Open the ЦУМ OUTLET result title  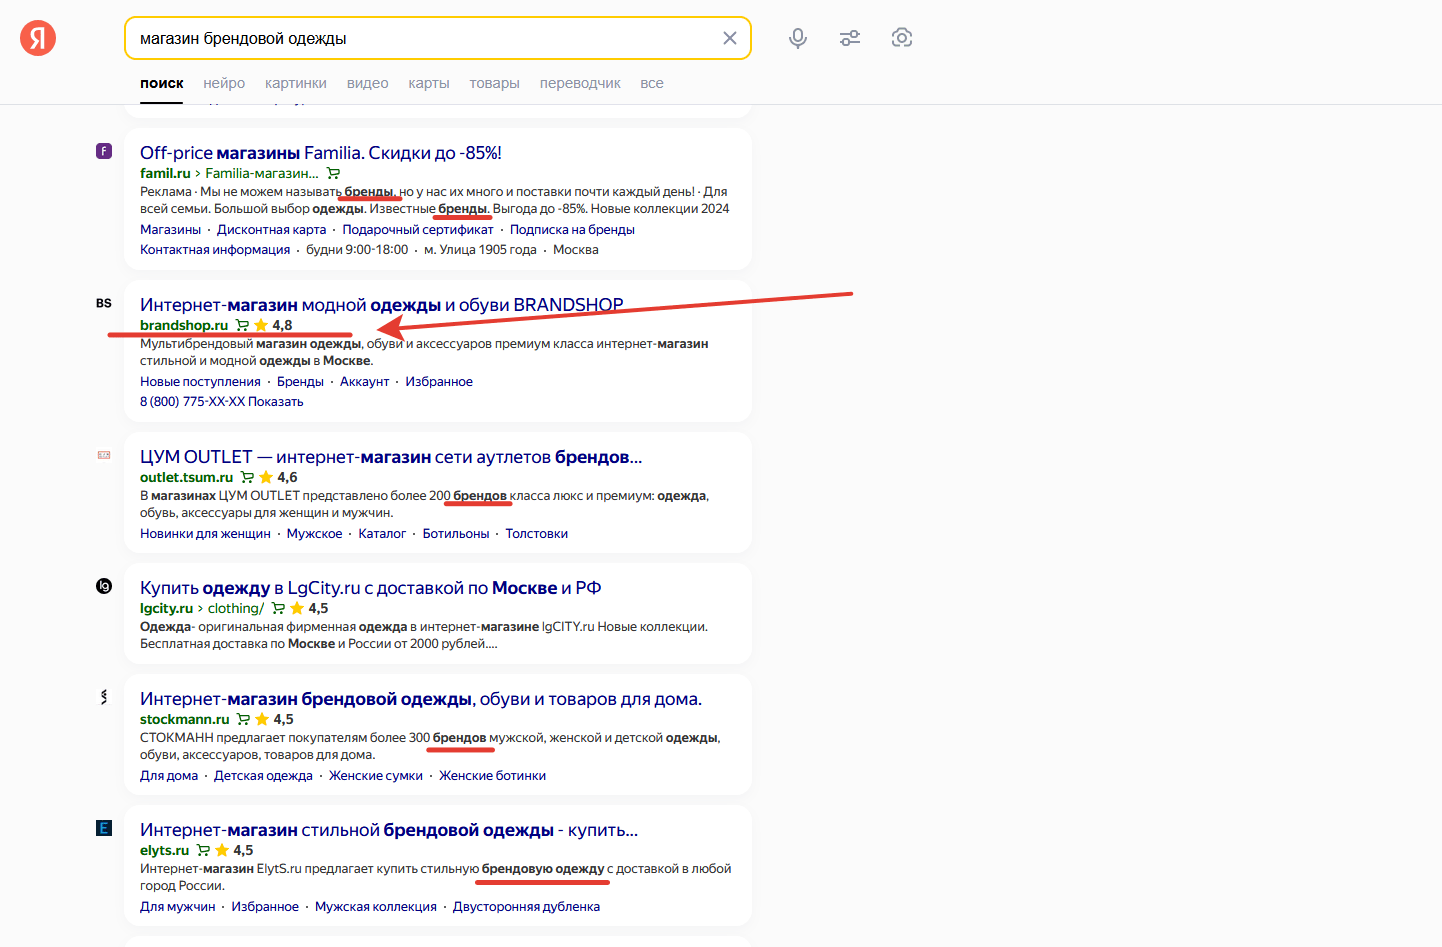click(391, 457)
